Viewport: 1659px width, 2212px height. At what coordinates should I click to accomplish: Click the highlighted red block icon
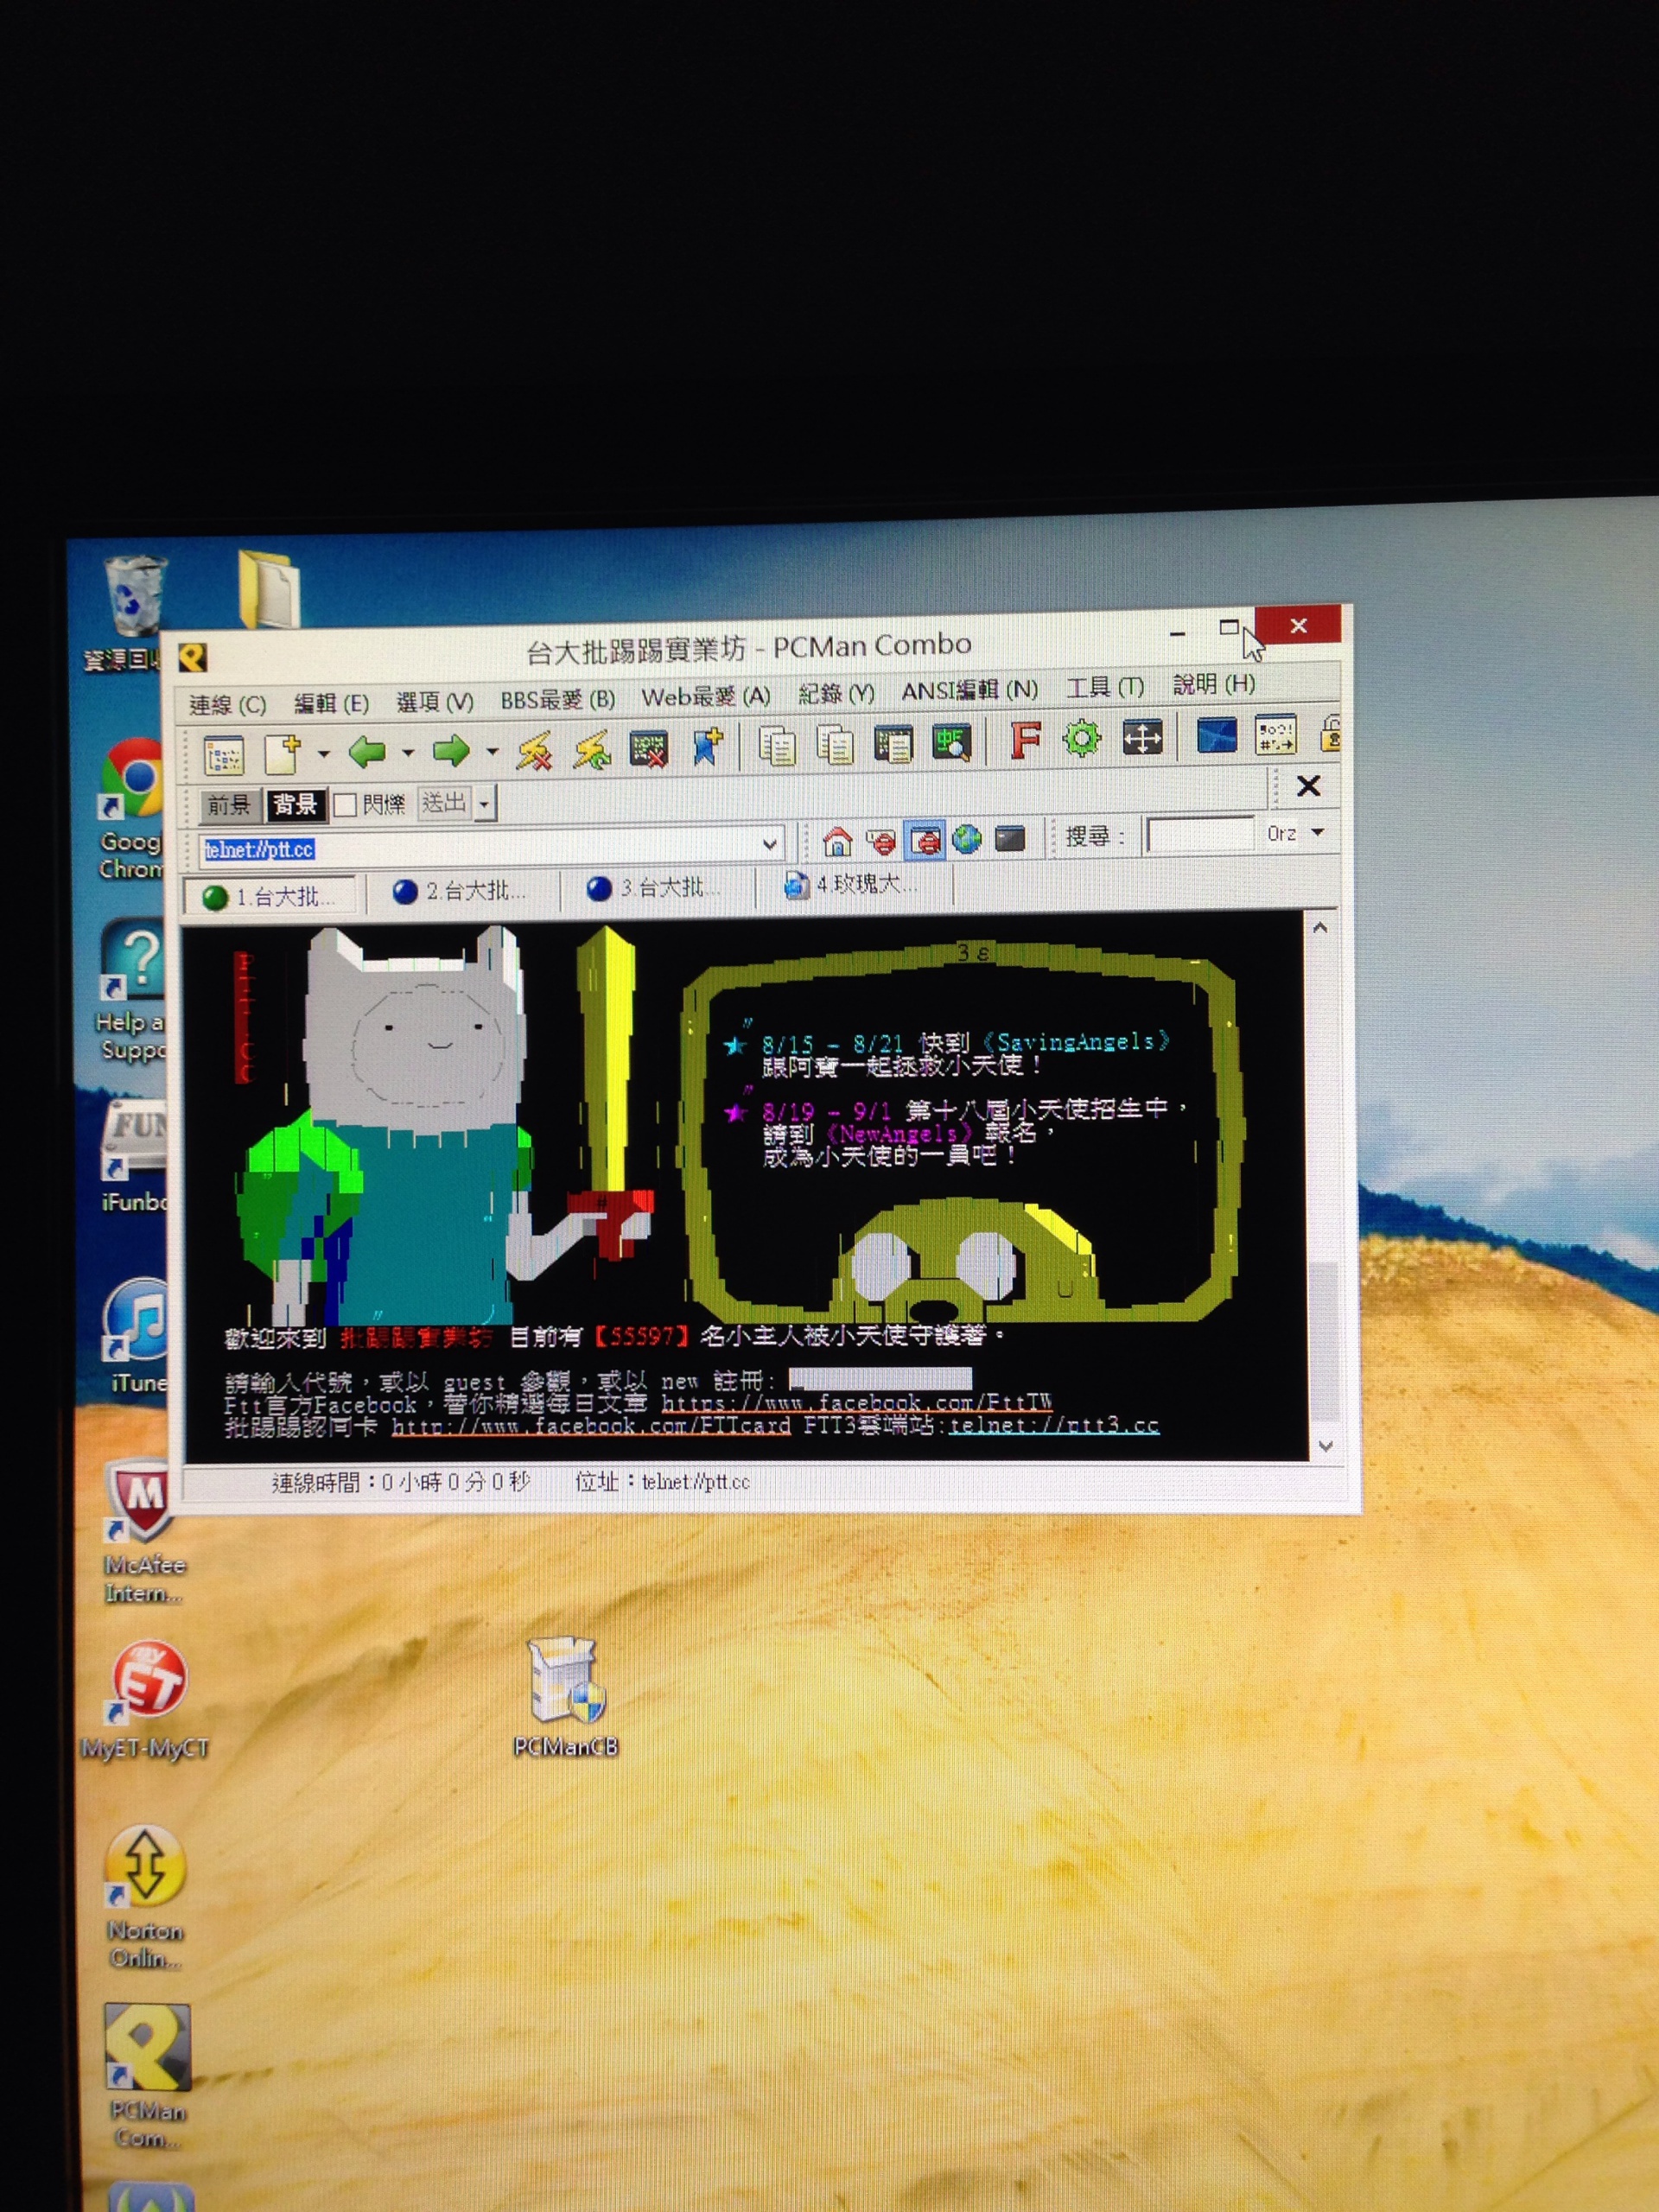pos(925,840)
